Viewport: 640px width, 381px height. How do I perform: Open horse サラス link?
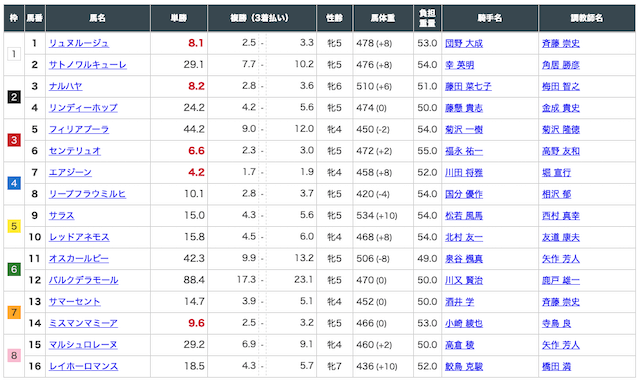click(x=62, y=216)
